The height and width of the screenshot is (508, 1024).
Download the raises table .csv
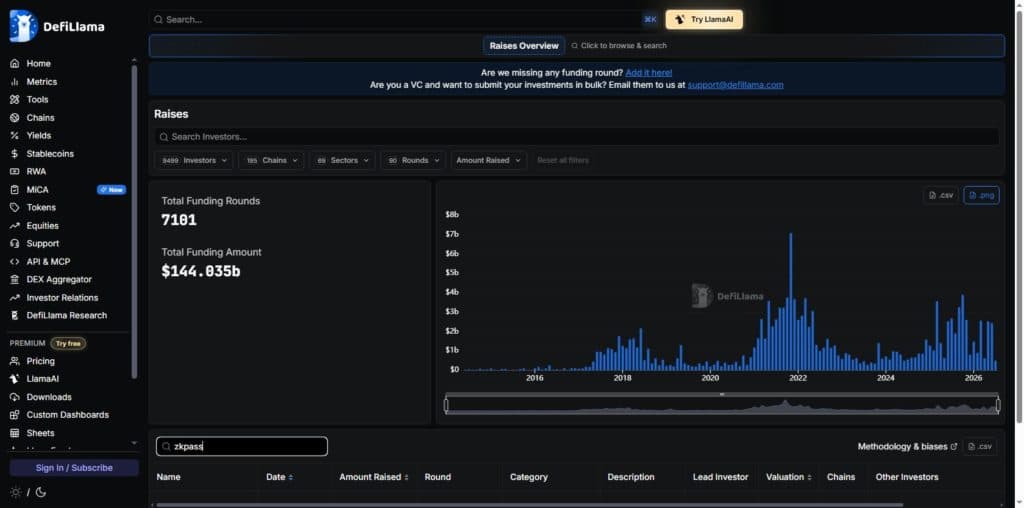tap(980, 447)
